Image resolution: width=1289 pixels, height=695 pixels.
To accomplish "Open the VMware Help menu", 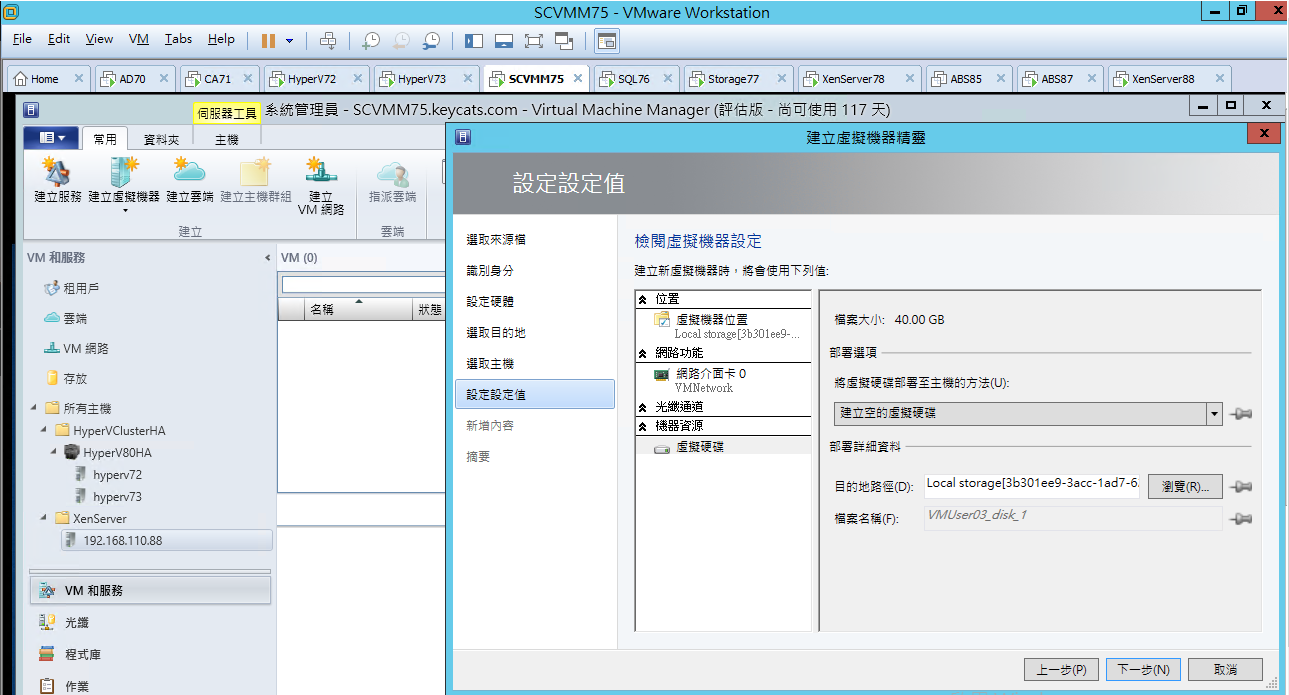I will (x=221, y=39).
